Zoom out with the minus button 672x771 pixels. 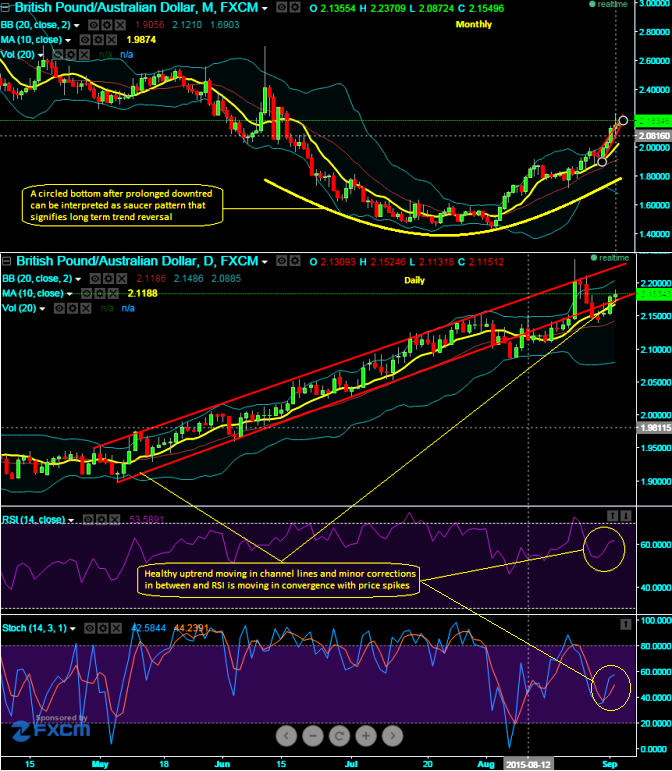(x=313, y=736)
